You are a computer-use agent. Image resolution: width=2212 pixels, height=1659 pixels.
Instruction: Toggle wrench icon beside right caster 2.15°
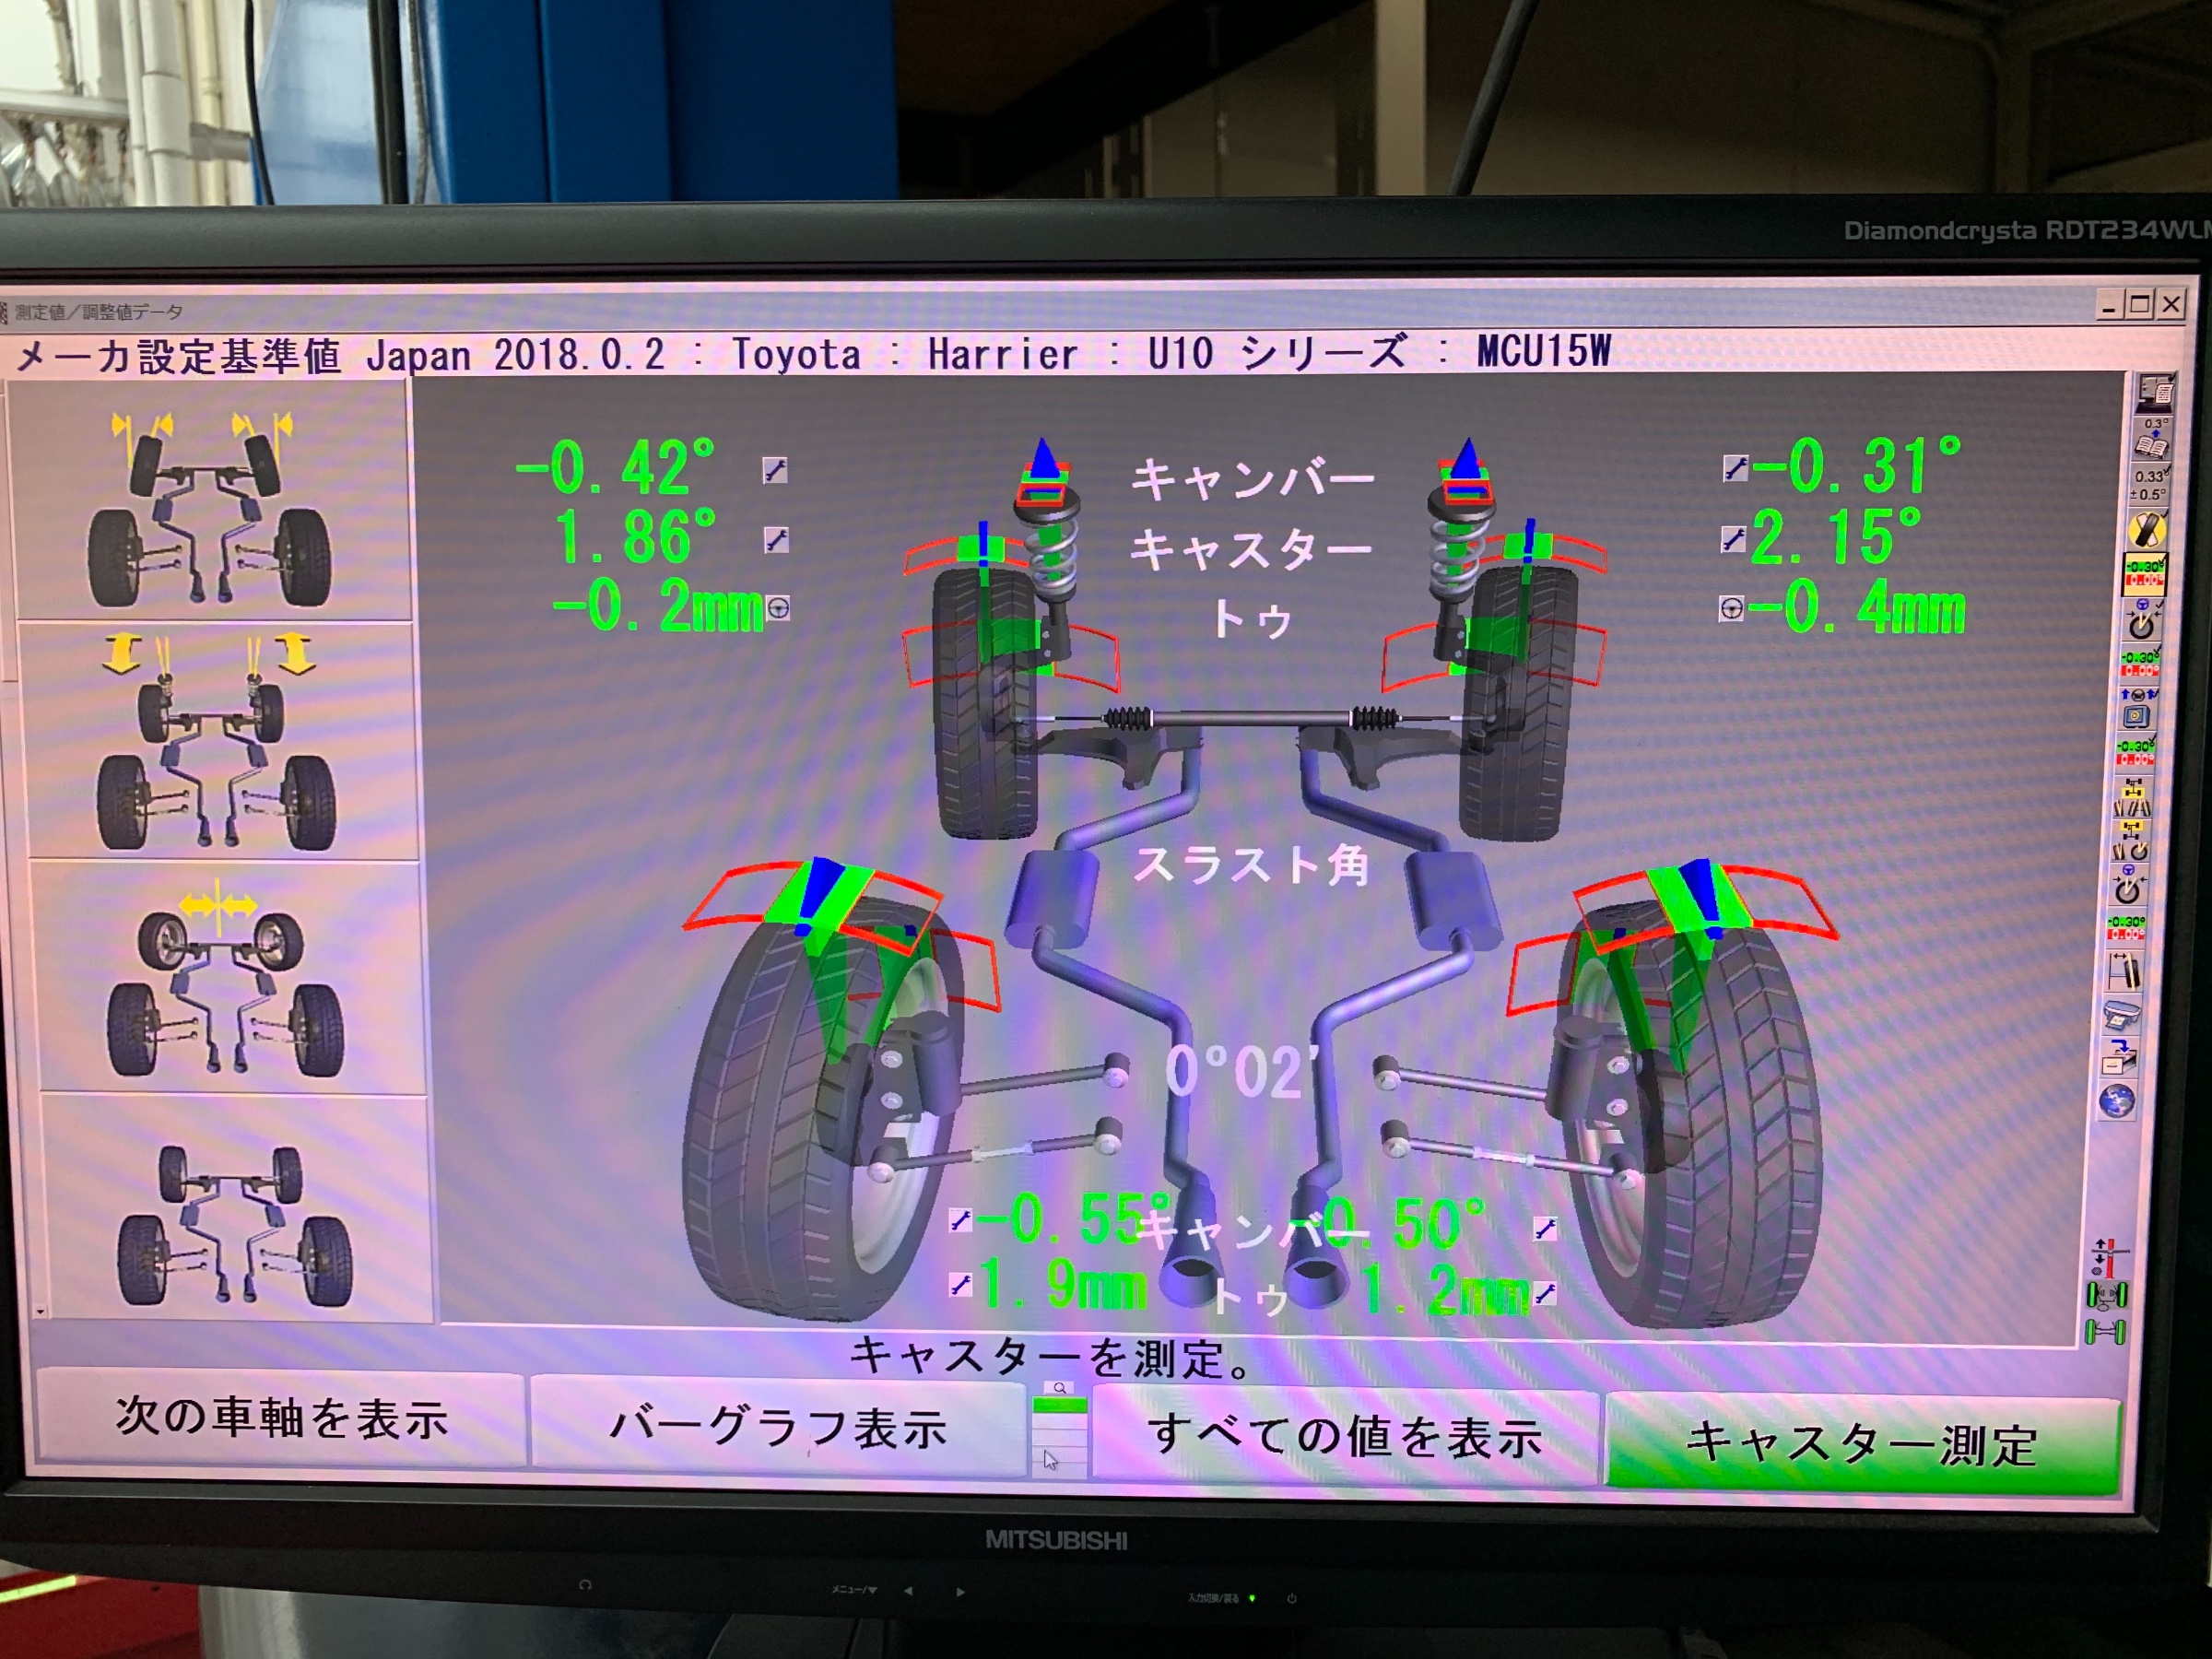point(1733,540)
